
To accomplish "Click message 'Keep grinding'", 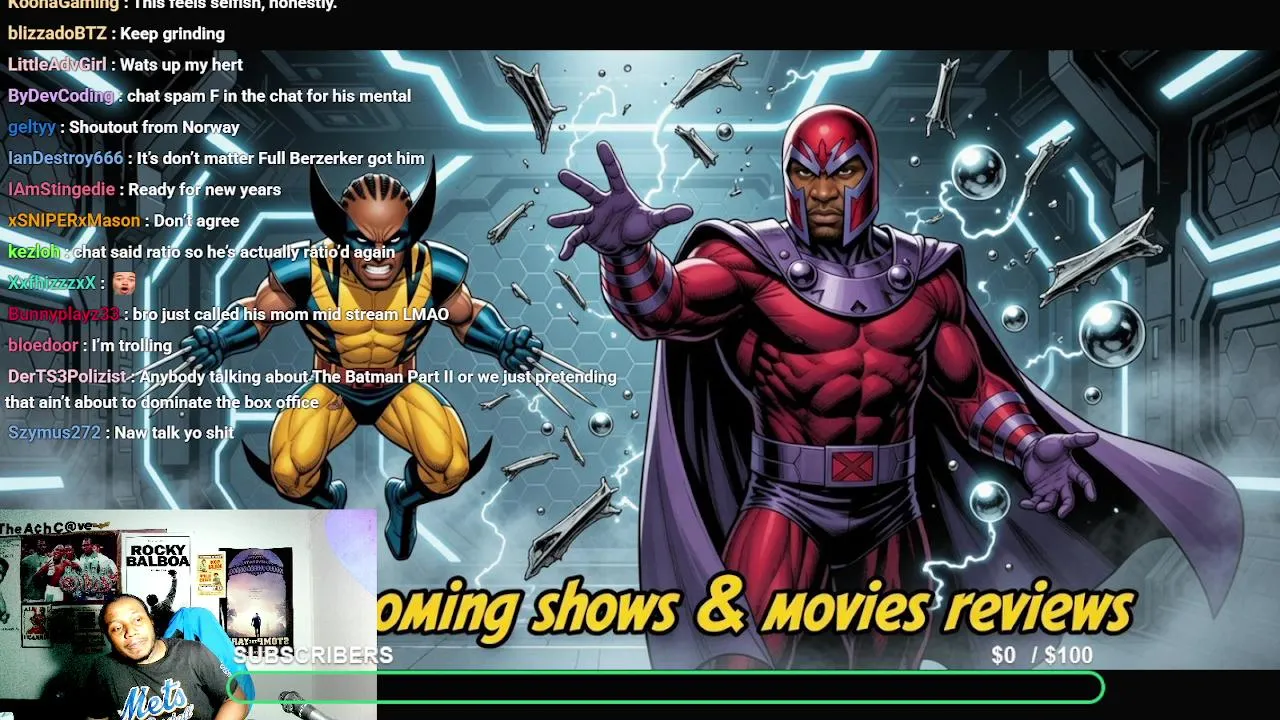I will point(172,33).
